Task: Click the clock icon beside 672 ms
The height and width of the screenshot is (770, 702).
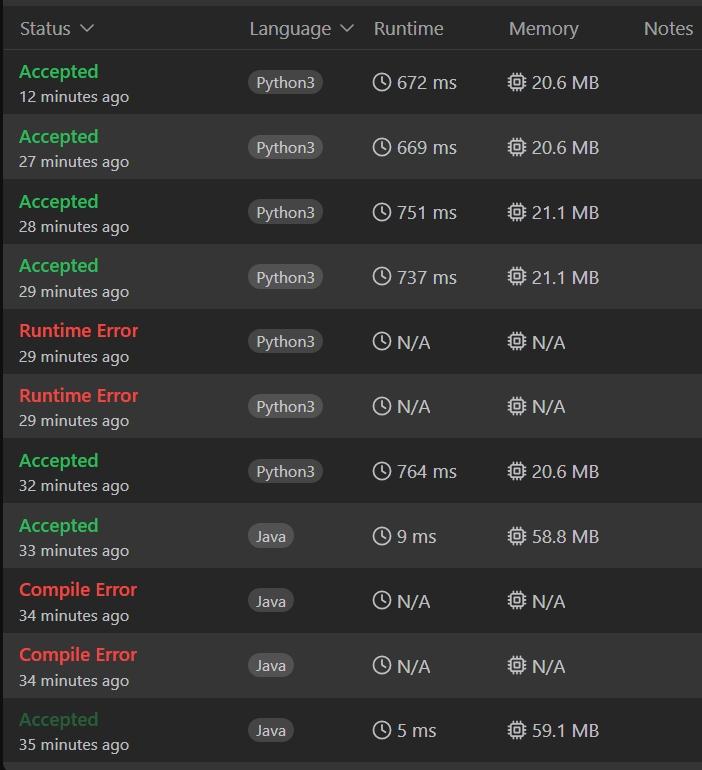Action: pos(381,83)
